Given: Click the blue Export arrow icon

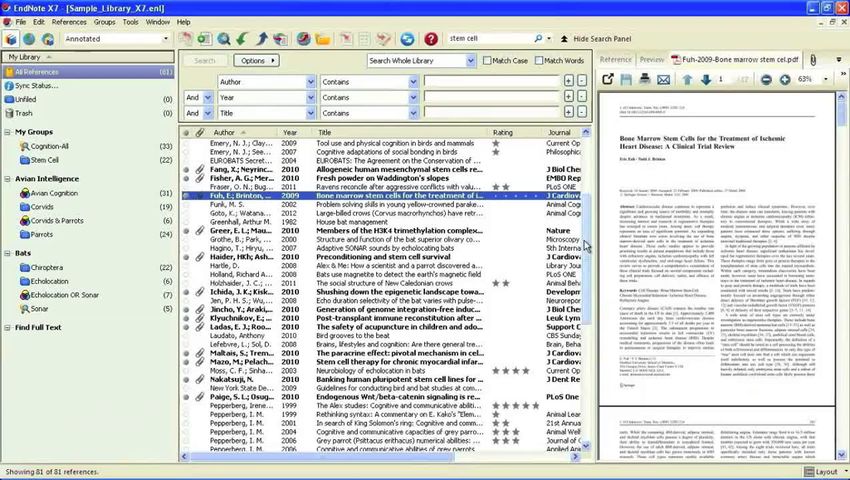Looking at the screenshot, I should [x=262, y=39].
